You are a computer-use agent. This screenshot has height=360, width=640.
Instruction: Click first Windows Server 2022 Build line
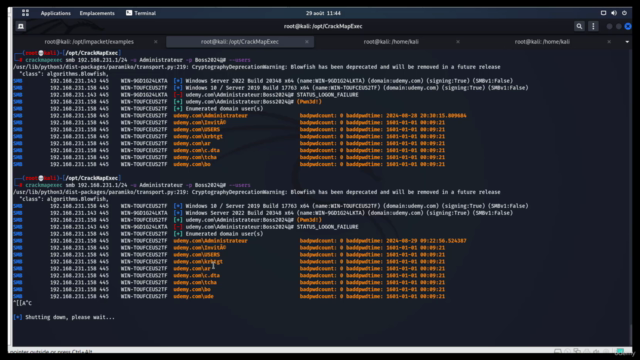point(349,81)
